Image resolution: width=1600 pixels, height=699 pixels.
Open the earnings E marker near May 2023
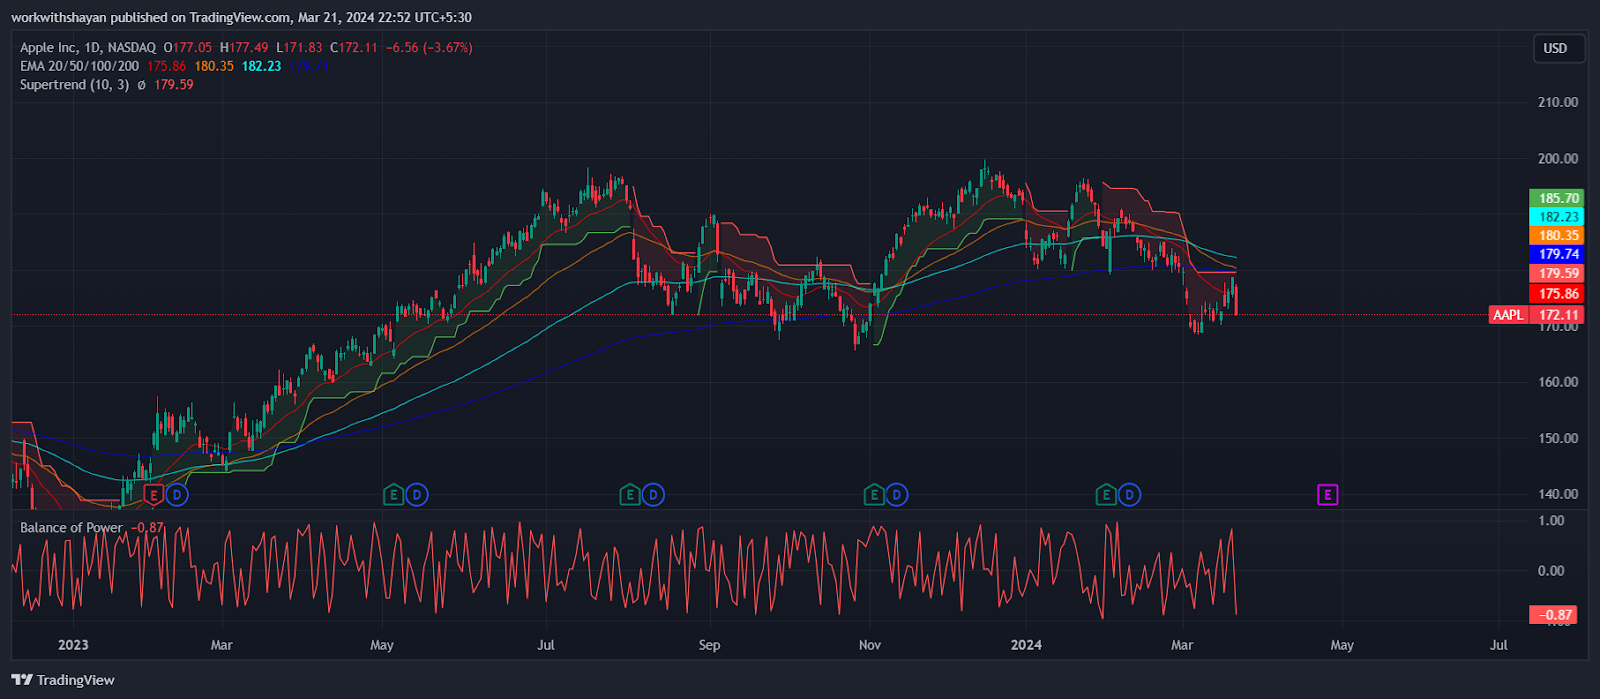pos(393,494)
